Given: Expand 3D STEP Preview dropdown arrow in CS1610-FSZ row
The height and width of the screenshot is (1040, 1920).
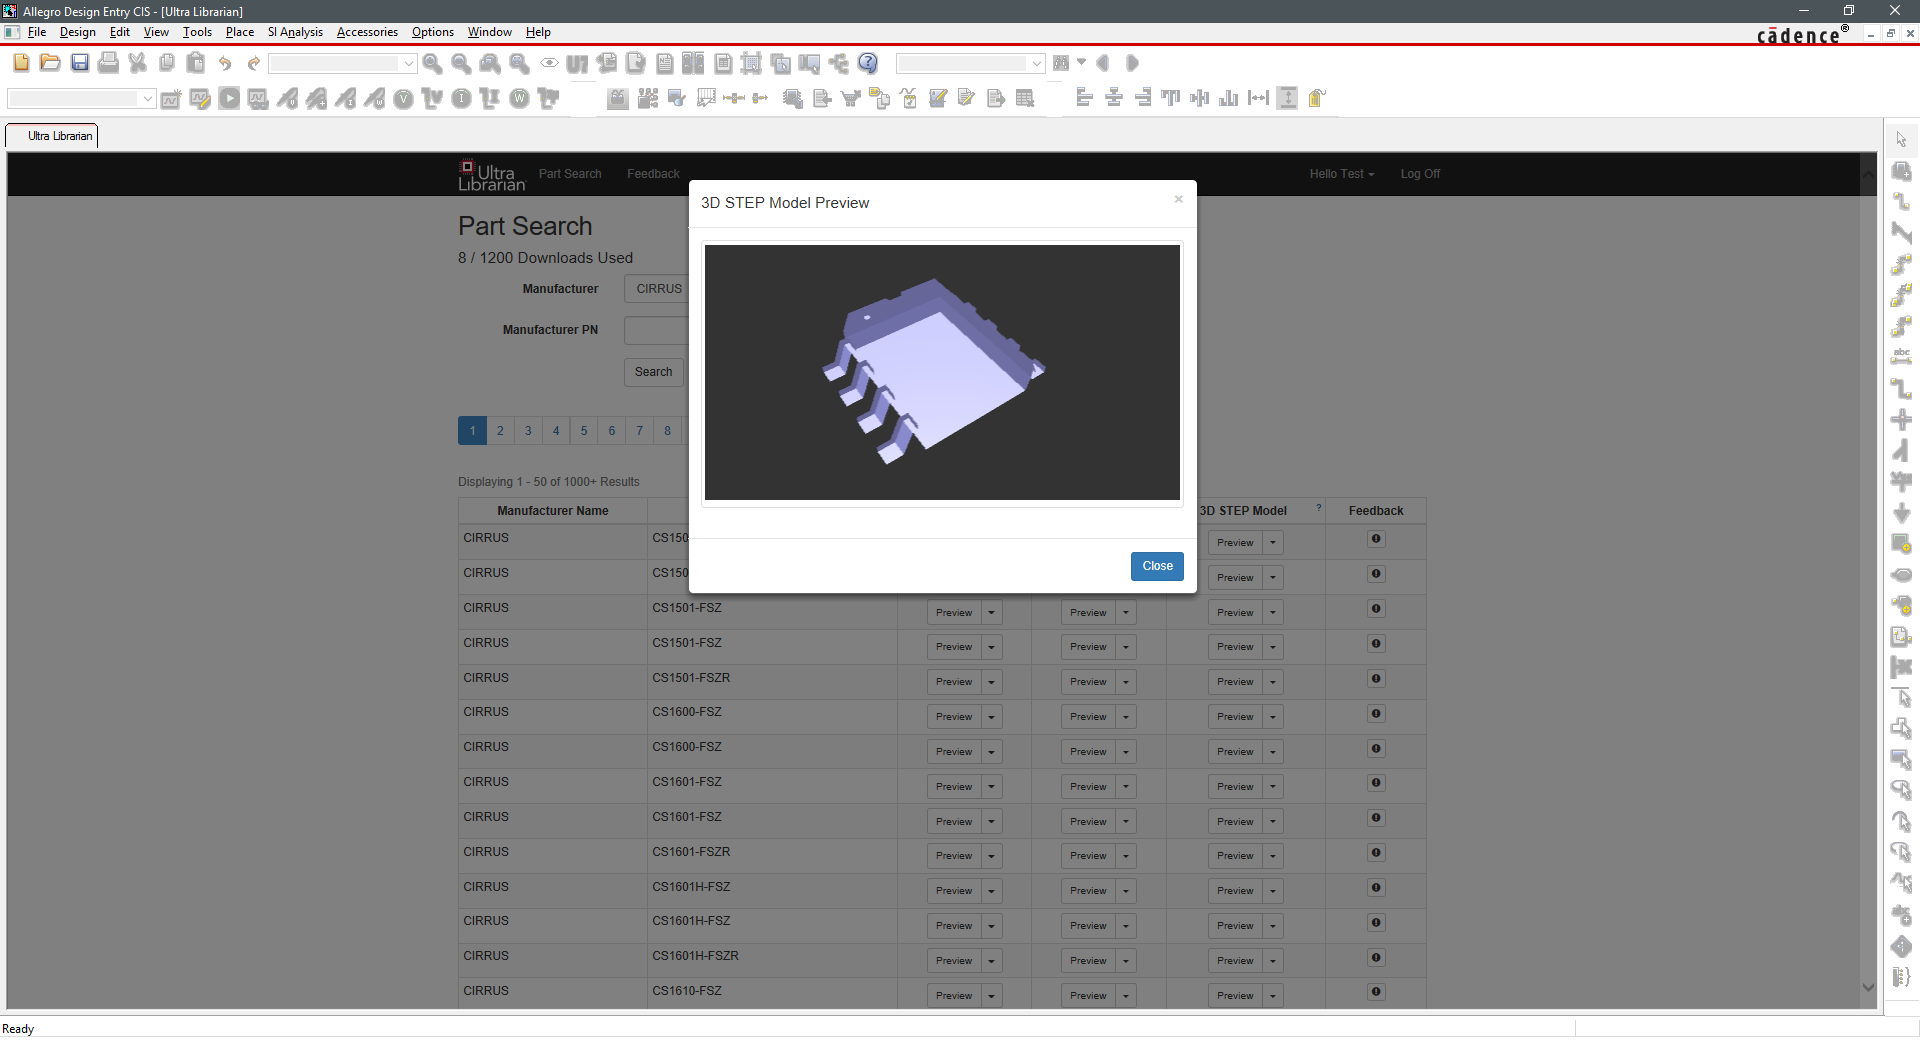Looking at the screenshot, I should point(1273,996).
